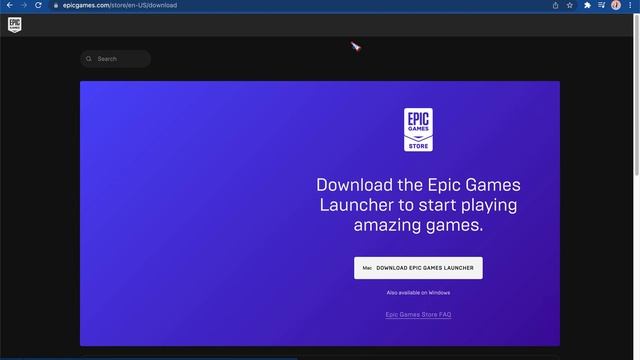Click the 'Download the Epic Games Launcher' heading

[x=418, y=205]
